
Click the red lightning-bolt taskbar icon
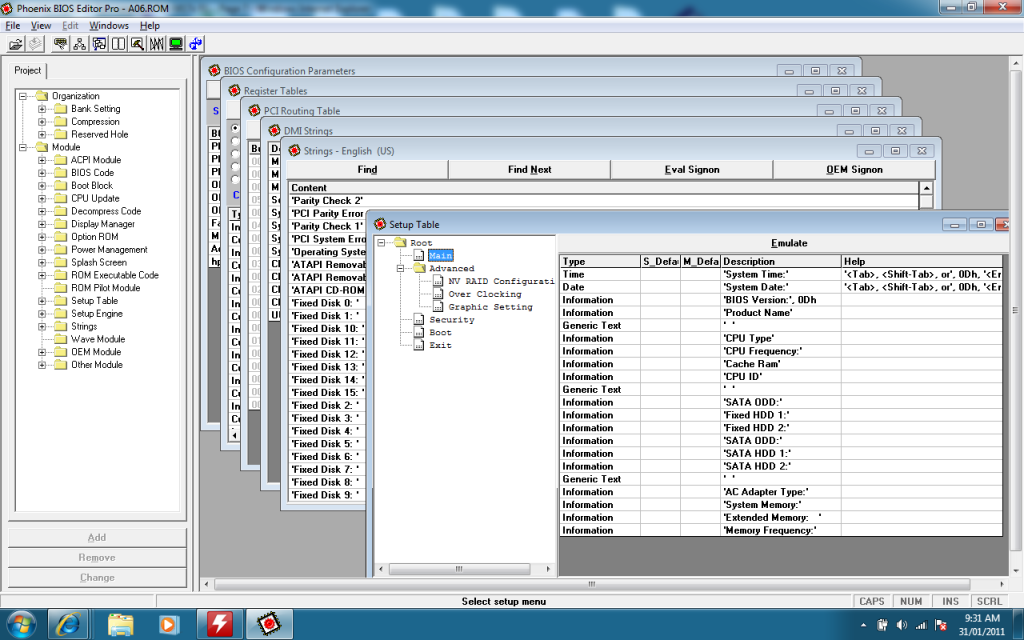pyautogui.click(x=219, y=624)
